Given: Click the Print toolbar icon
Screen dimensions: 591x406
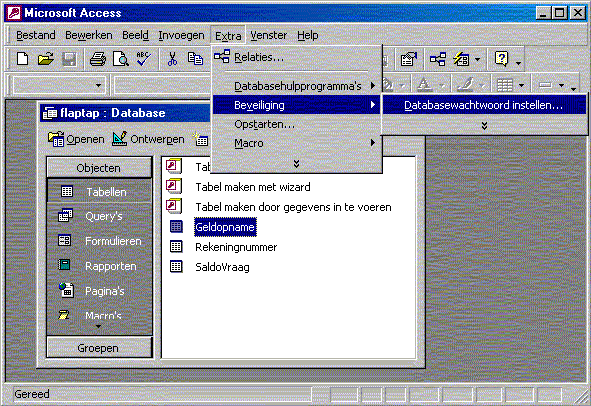Looking at the screenshot, I should click(x=98, y=59).
